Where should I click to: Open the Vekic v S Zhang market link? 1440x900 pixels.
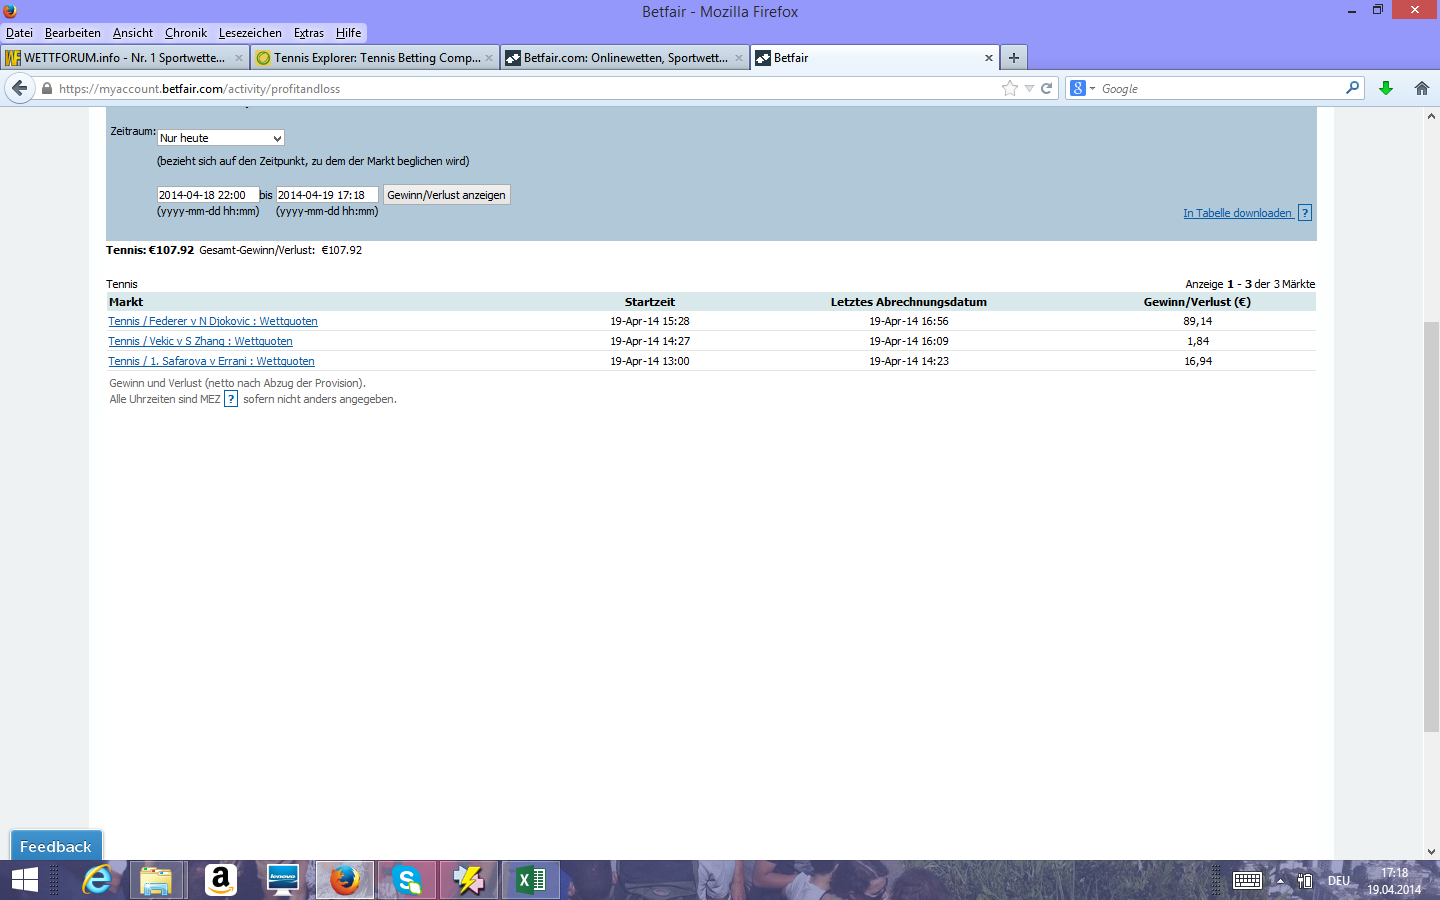200,341
